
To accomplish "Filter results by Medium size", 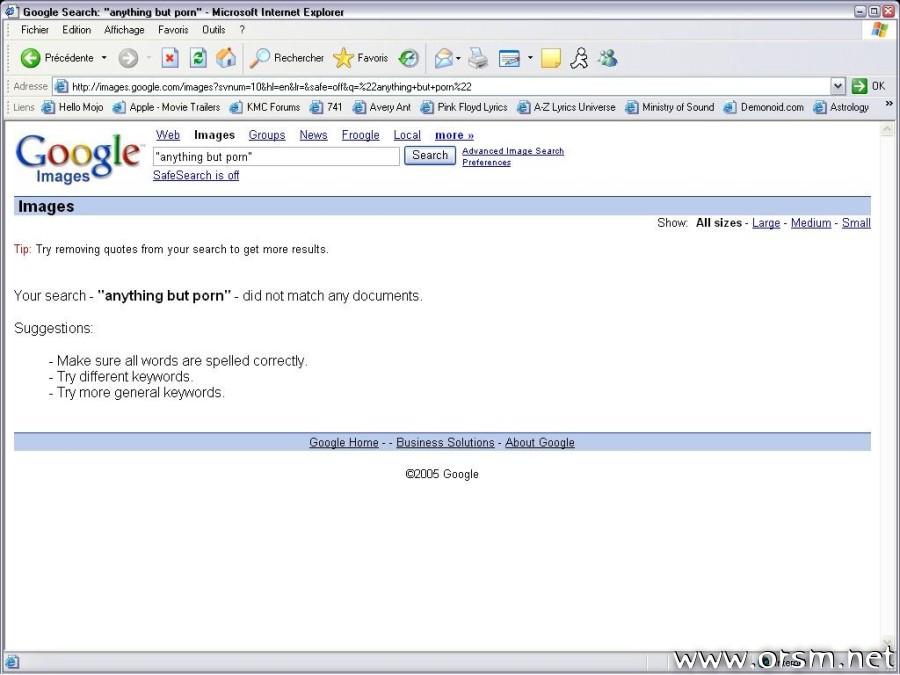I will click(811, 223).
